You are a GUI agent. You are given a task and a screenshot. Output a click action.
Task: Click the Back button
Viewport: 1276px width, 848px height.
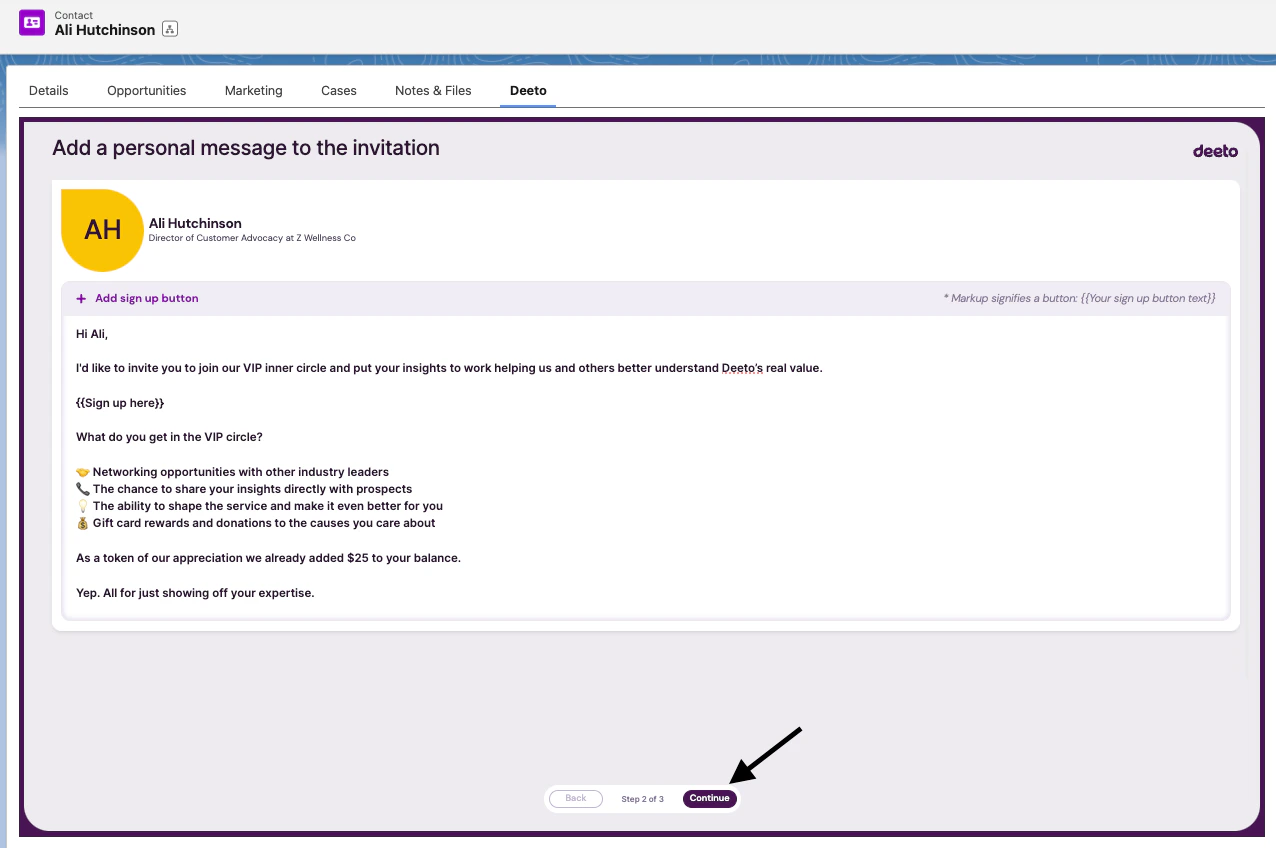(x=576, y=798)
